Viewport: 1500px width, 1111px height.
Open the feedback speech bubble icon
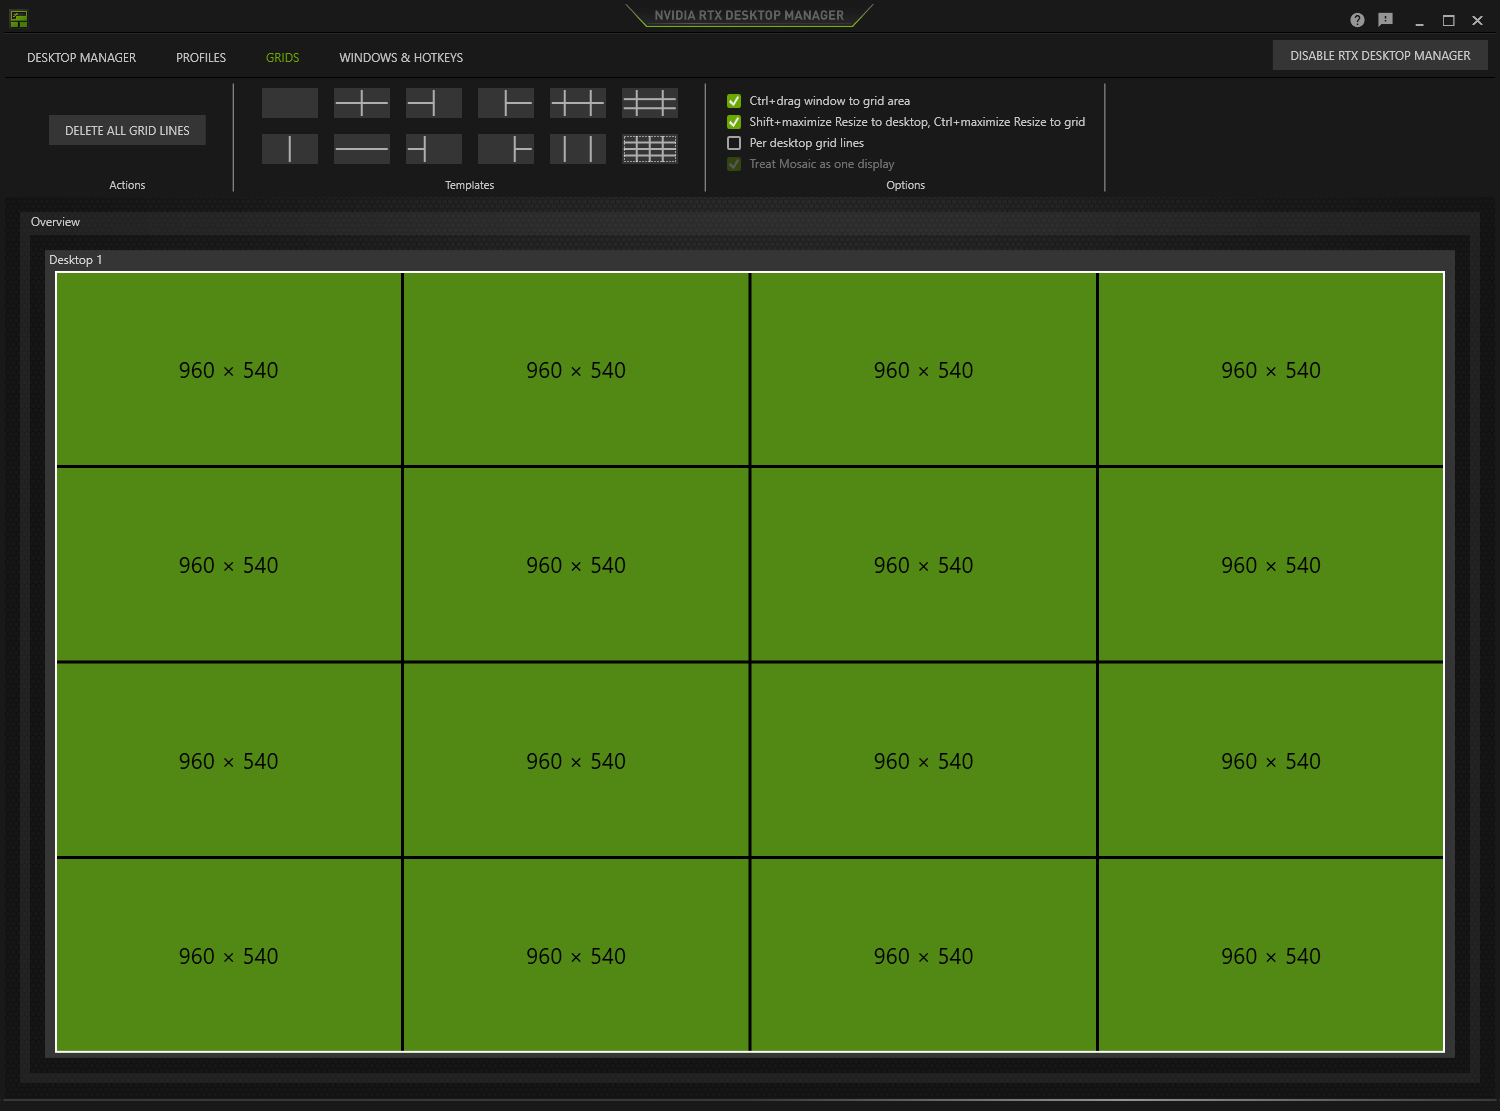tap(1385, 20)
